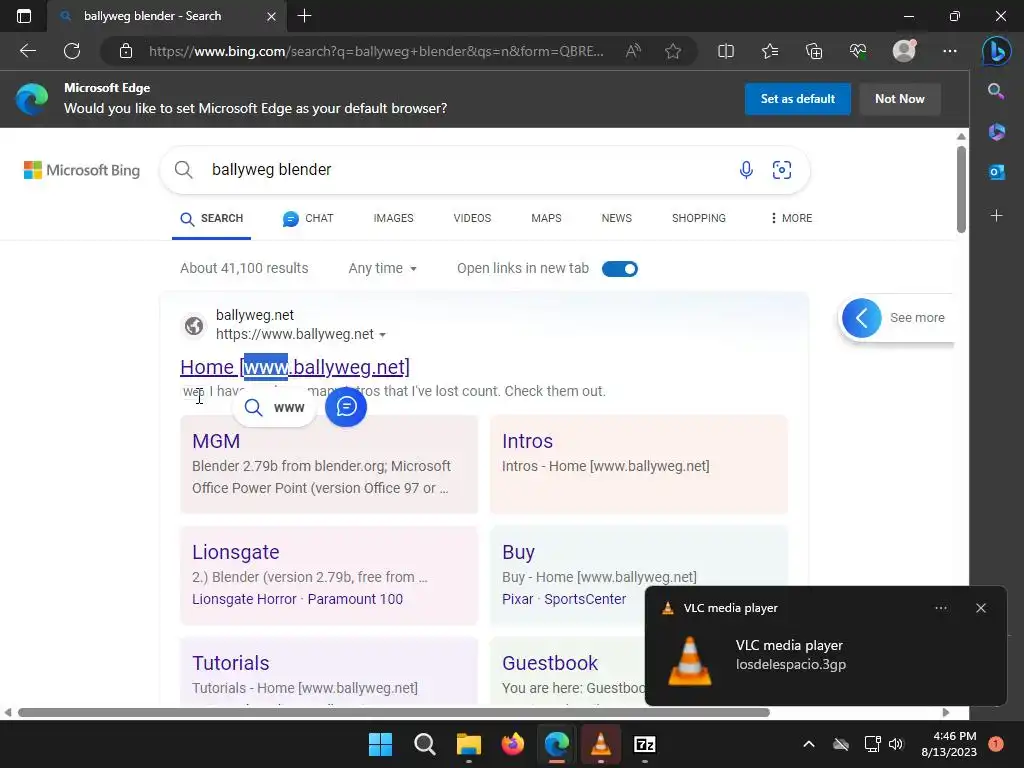Expand dropdown arrow beside ballyweg.net URL
1024x768 pixels.
point(383,334)
